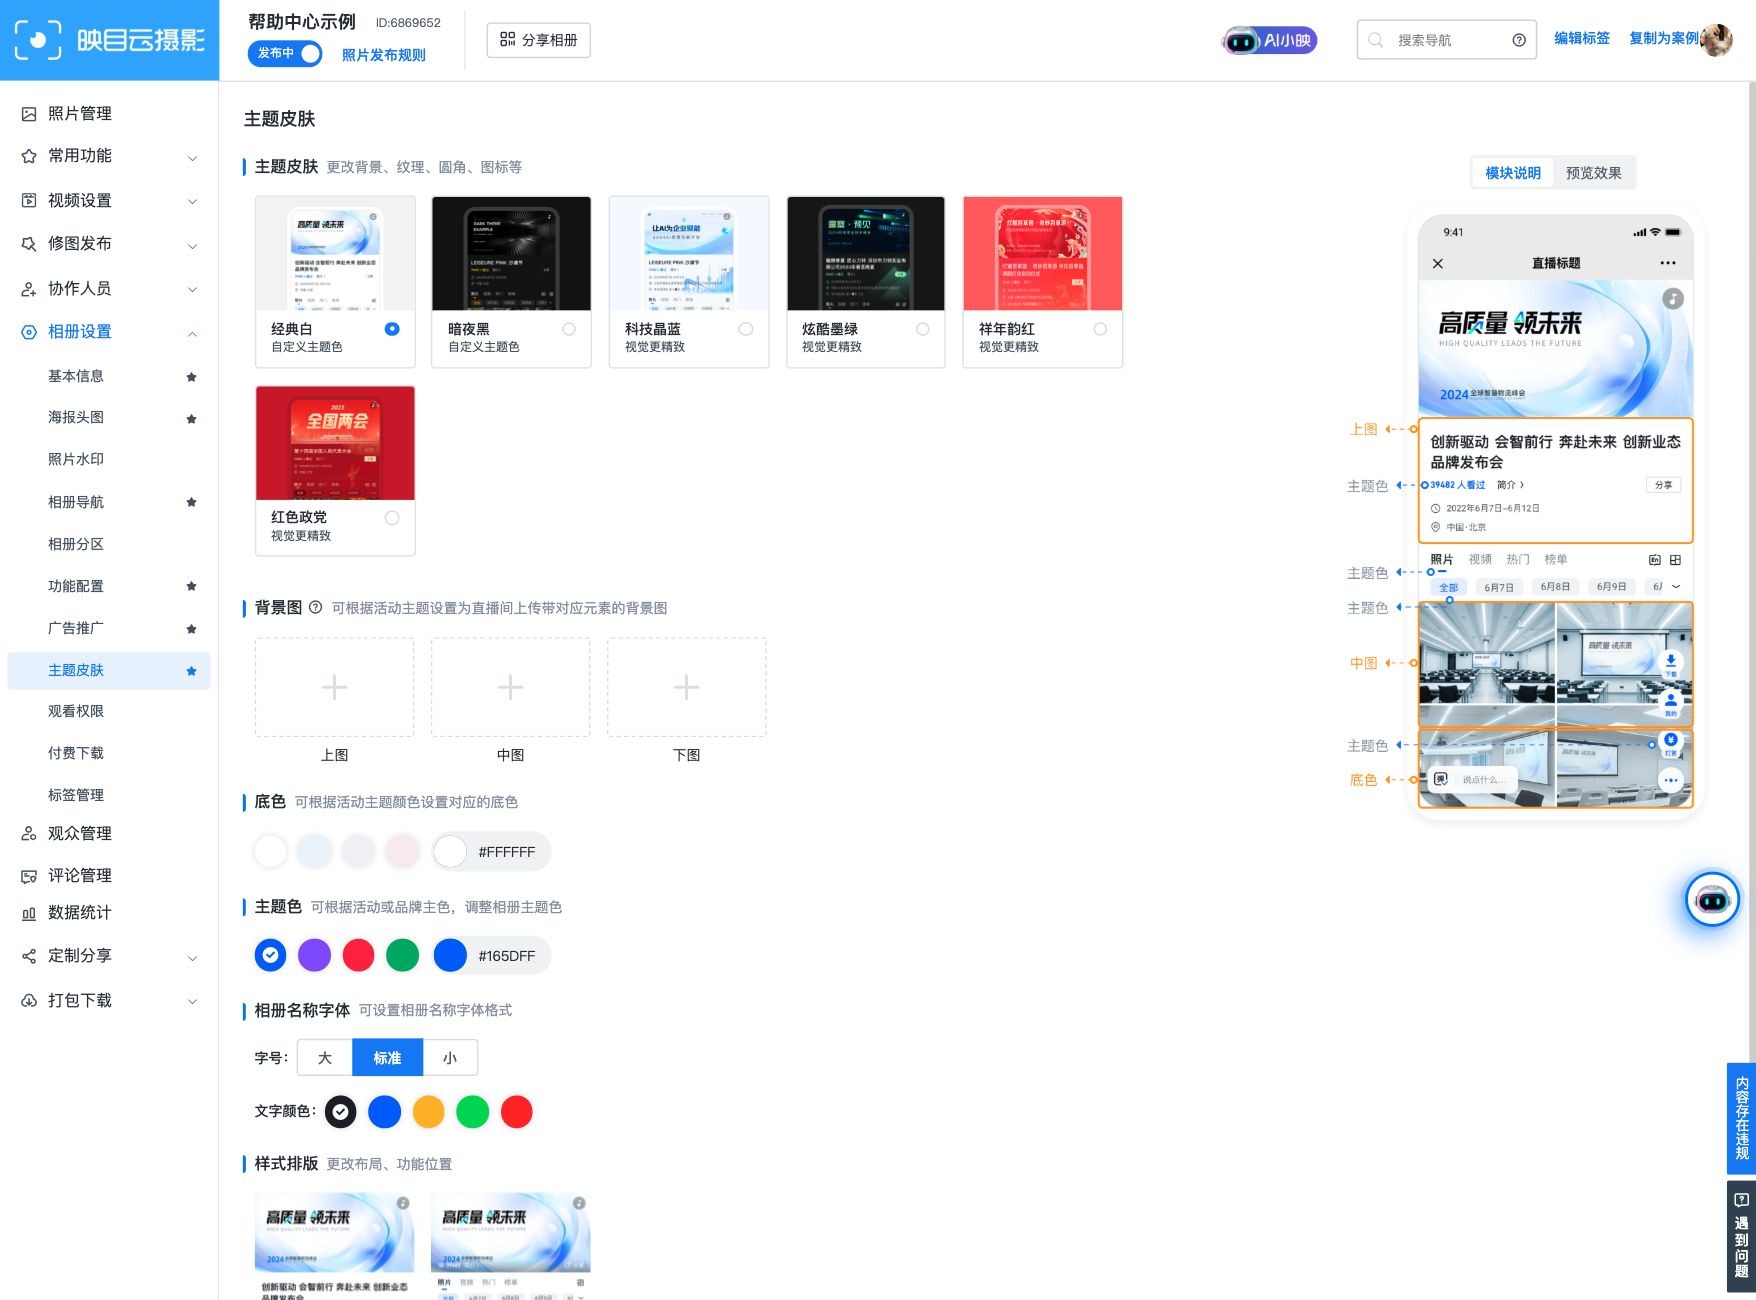Click the 复制为案例 link
Viewport: 1756px width, 1300px height.
1664,38
